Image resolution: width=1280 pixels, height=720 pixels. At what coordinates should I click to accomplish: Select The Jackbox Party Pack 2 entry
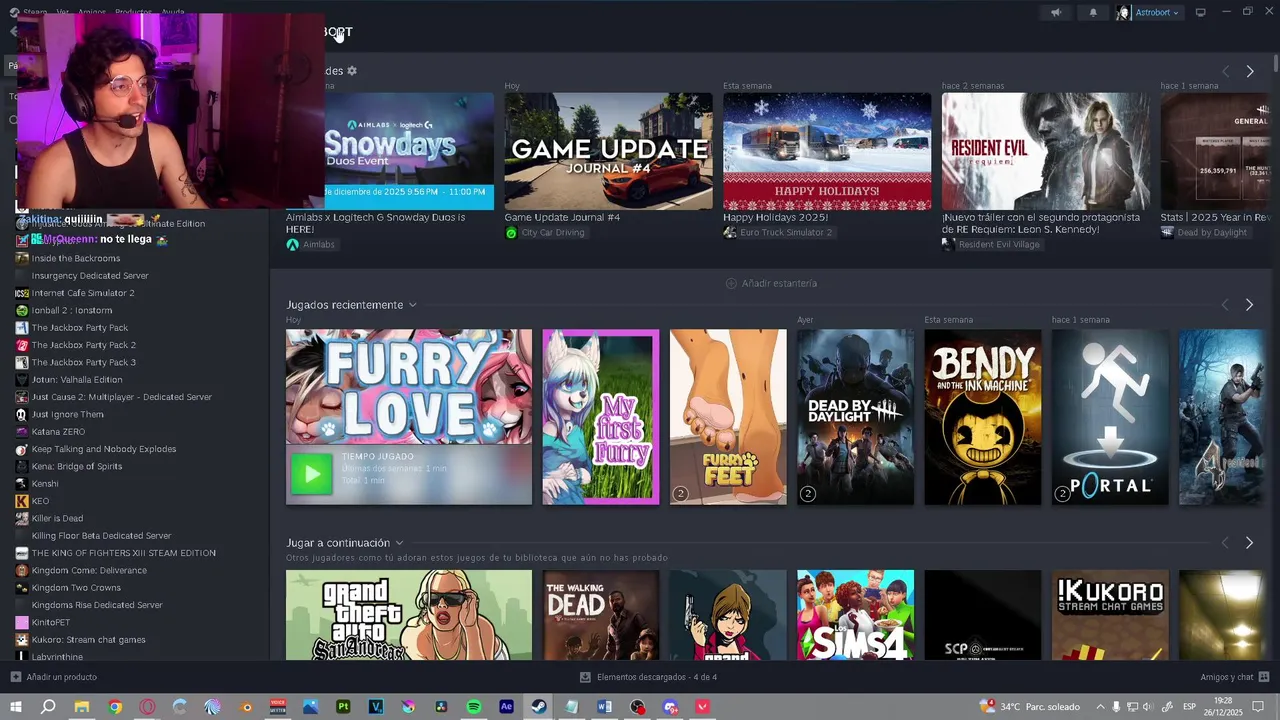click(x=83, y=345)
